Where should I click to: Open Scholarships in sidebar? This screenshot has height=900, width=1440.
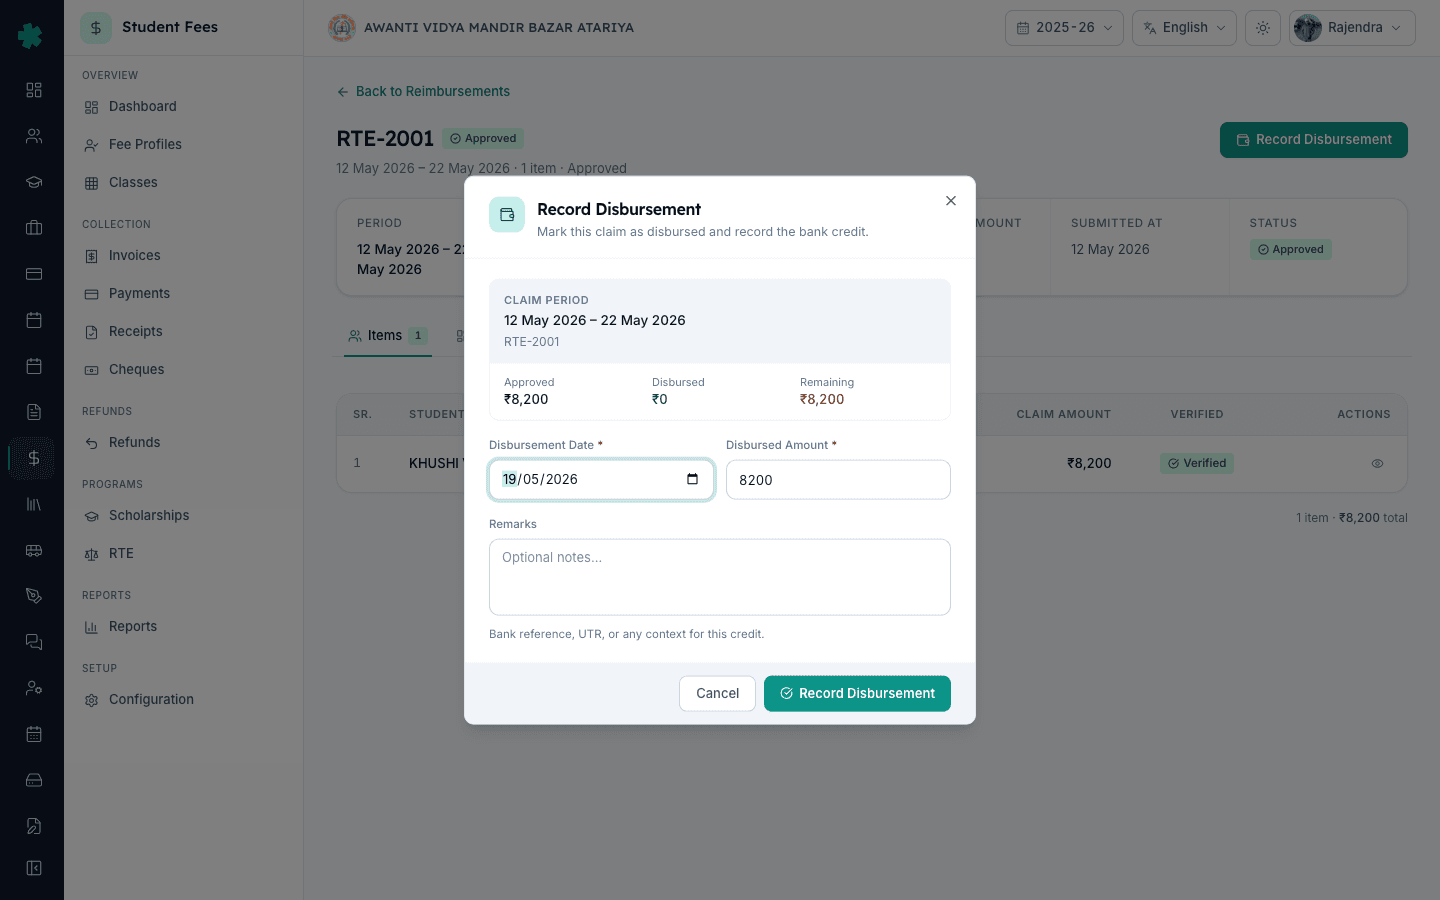tap(183, 516)
